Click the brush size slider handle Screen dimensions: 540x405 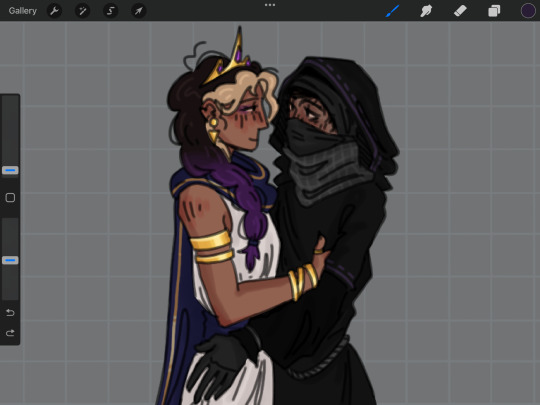pos(10,170)
